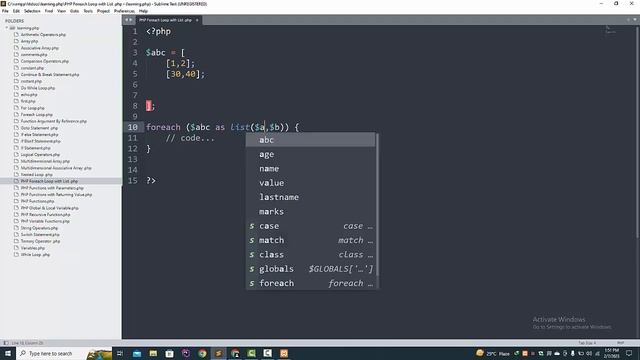Open Logical Operators.php file

pos(40,155)
